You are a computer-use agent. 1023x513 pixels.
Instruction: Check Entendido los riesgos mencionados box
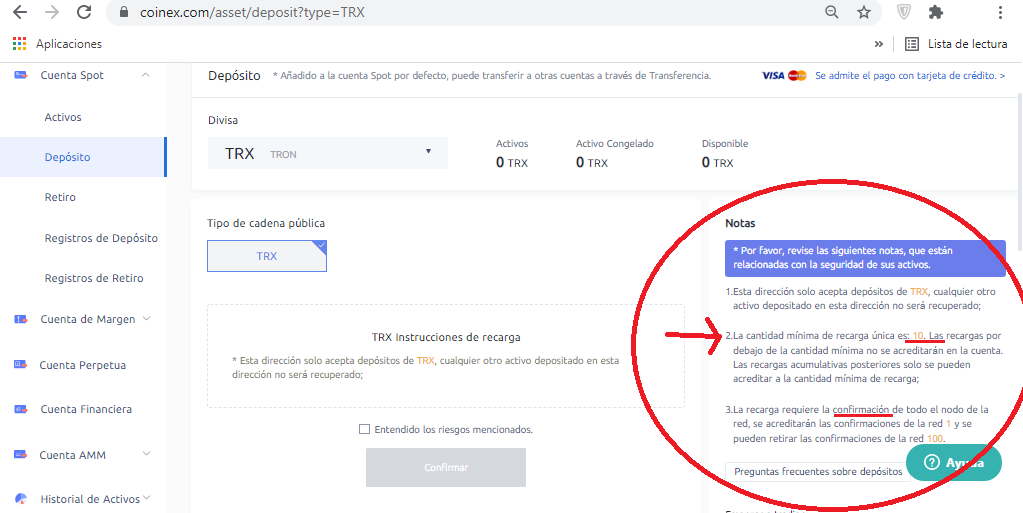tap(365, 429)
